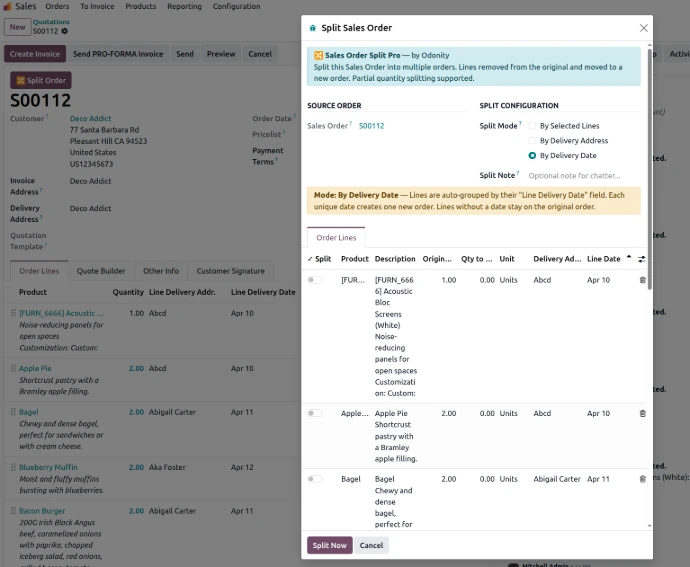690x567 pixels.
Task: Remove the Bagel line with its trash icon
Action: click(x=642, y=479)
